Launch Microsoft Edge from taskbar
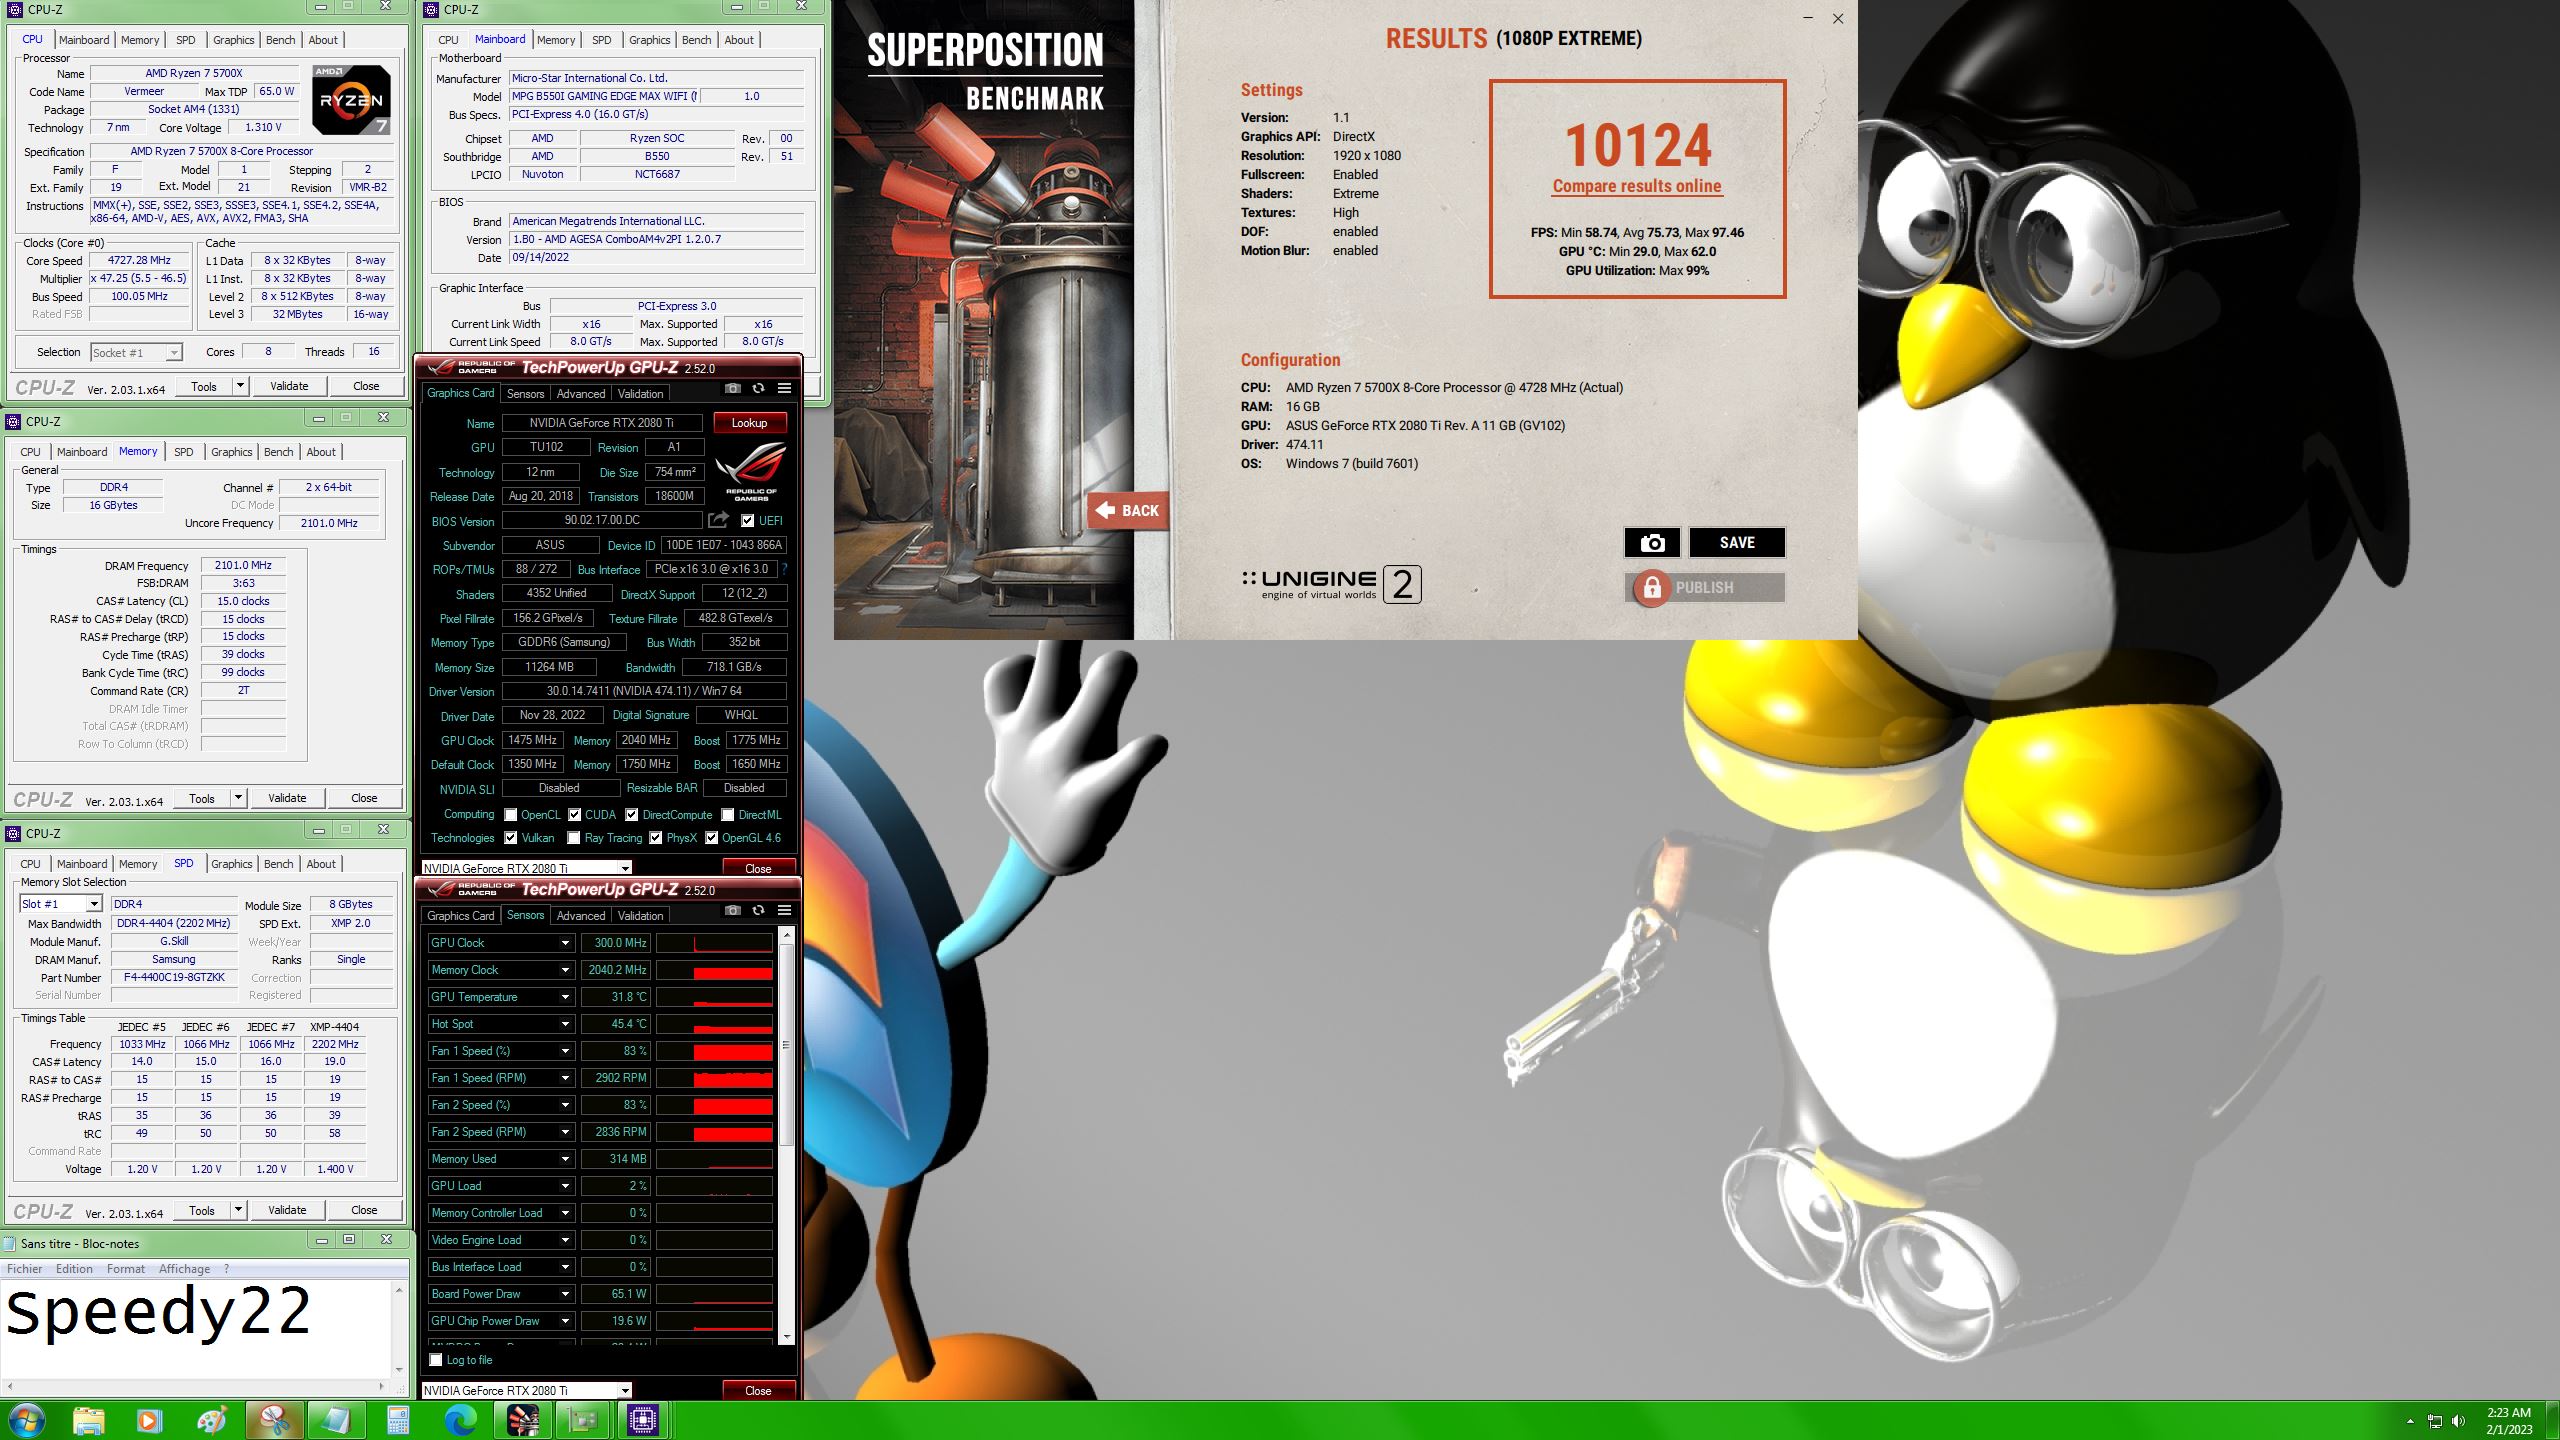 point(460,1420)
